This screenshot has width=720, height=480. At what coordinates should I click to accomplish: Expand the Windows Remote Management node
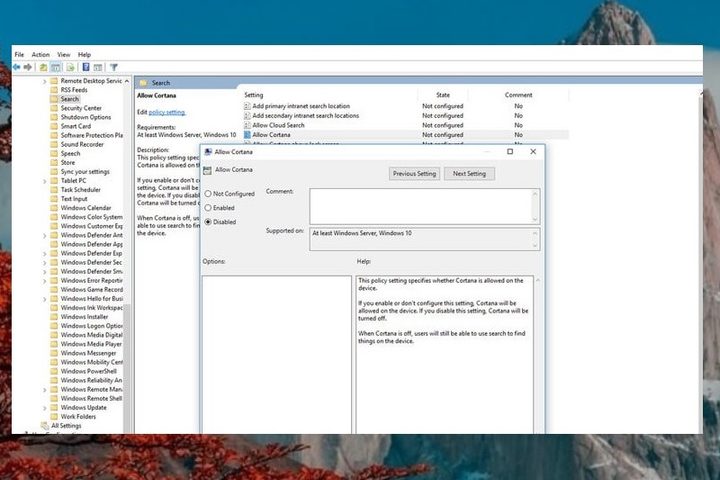[45, 390]
